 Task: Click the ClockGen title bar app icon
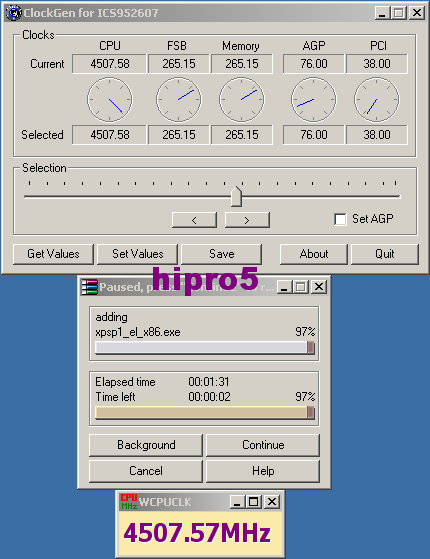point(14,13)
